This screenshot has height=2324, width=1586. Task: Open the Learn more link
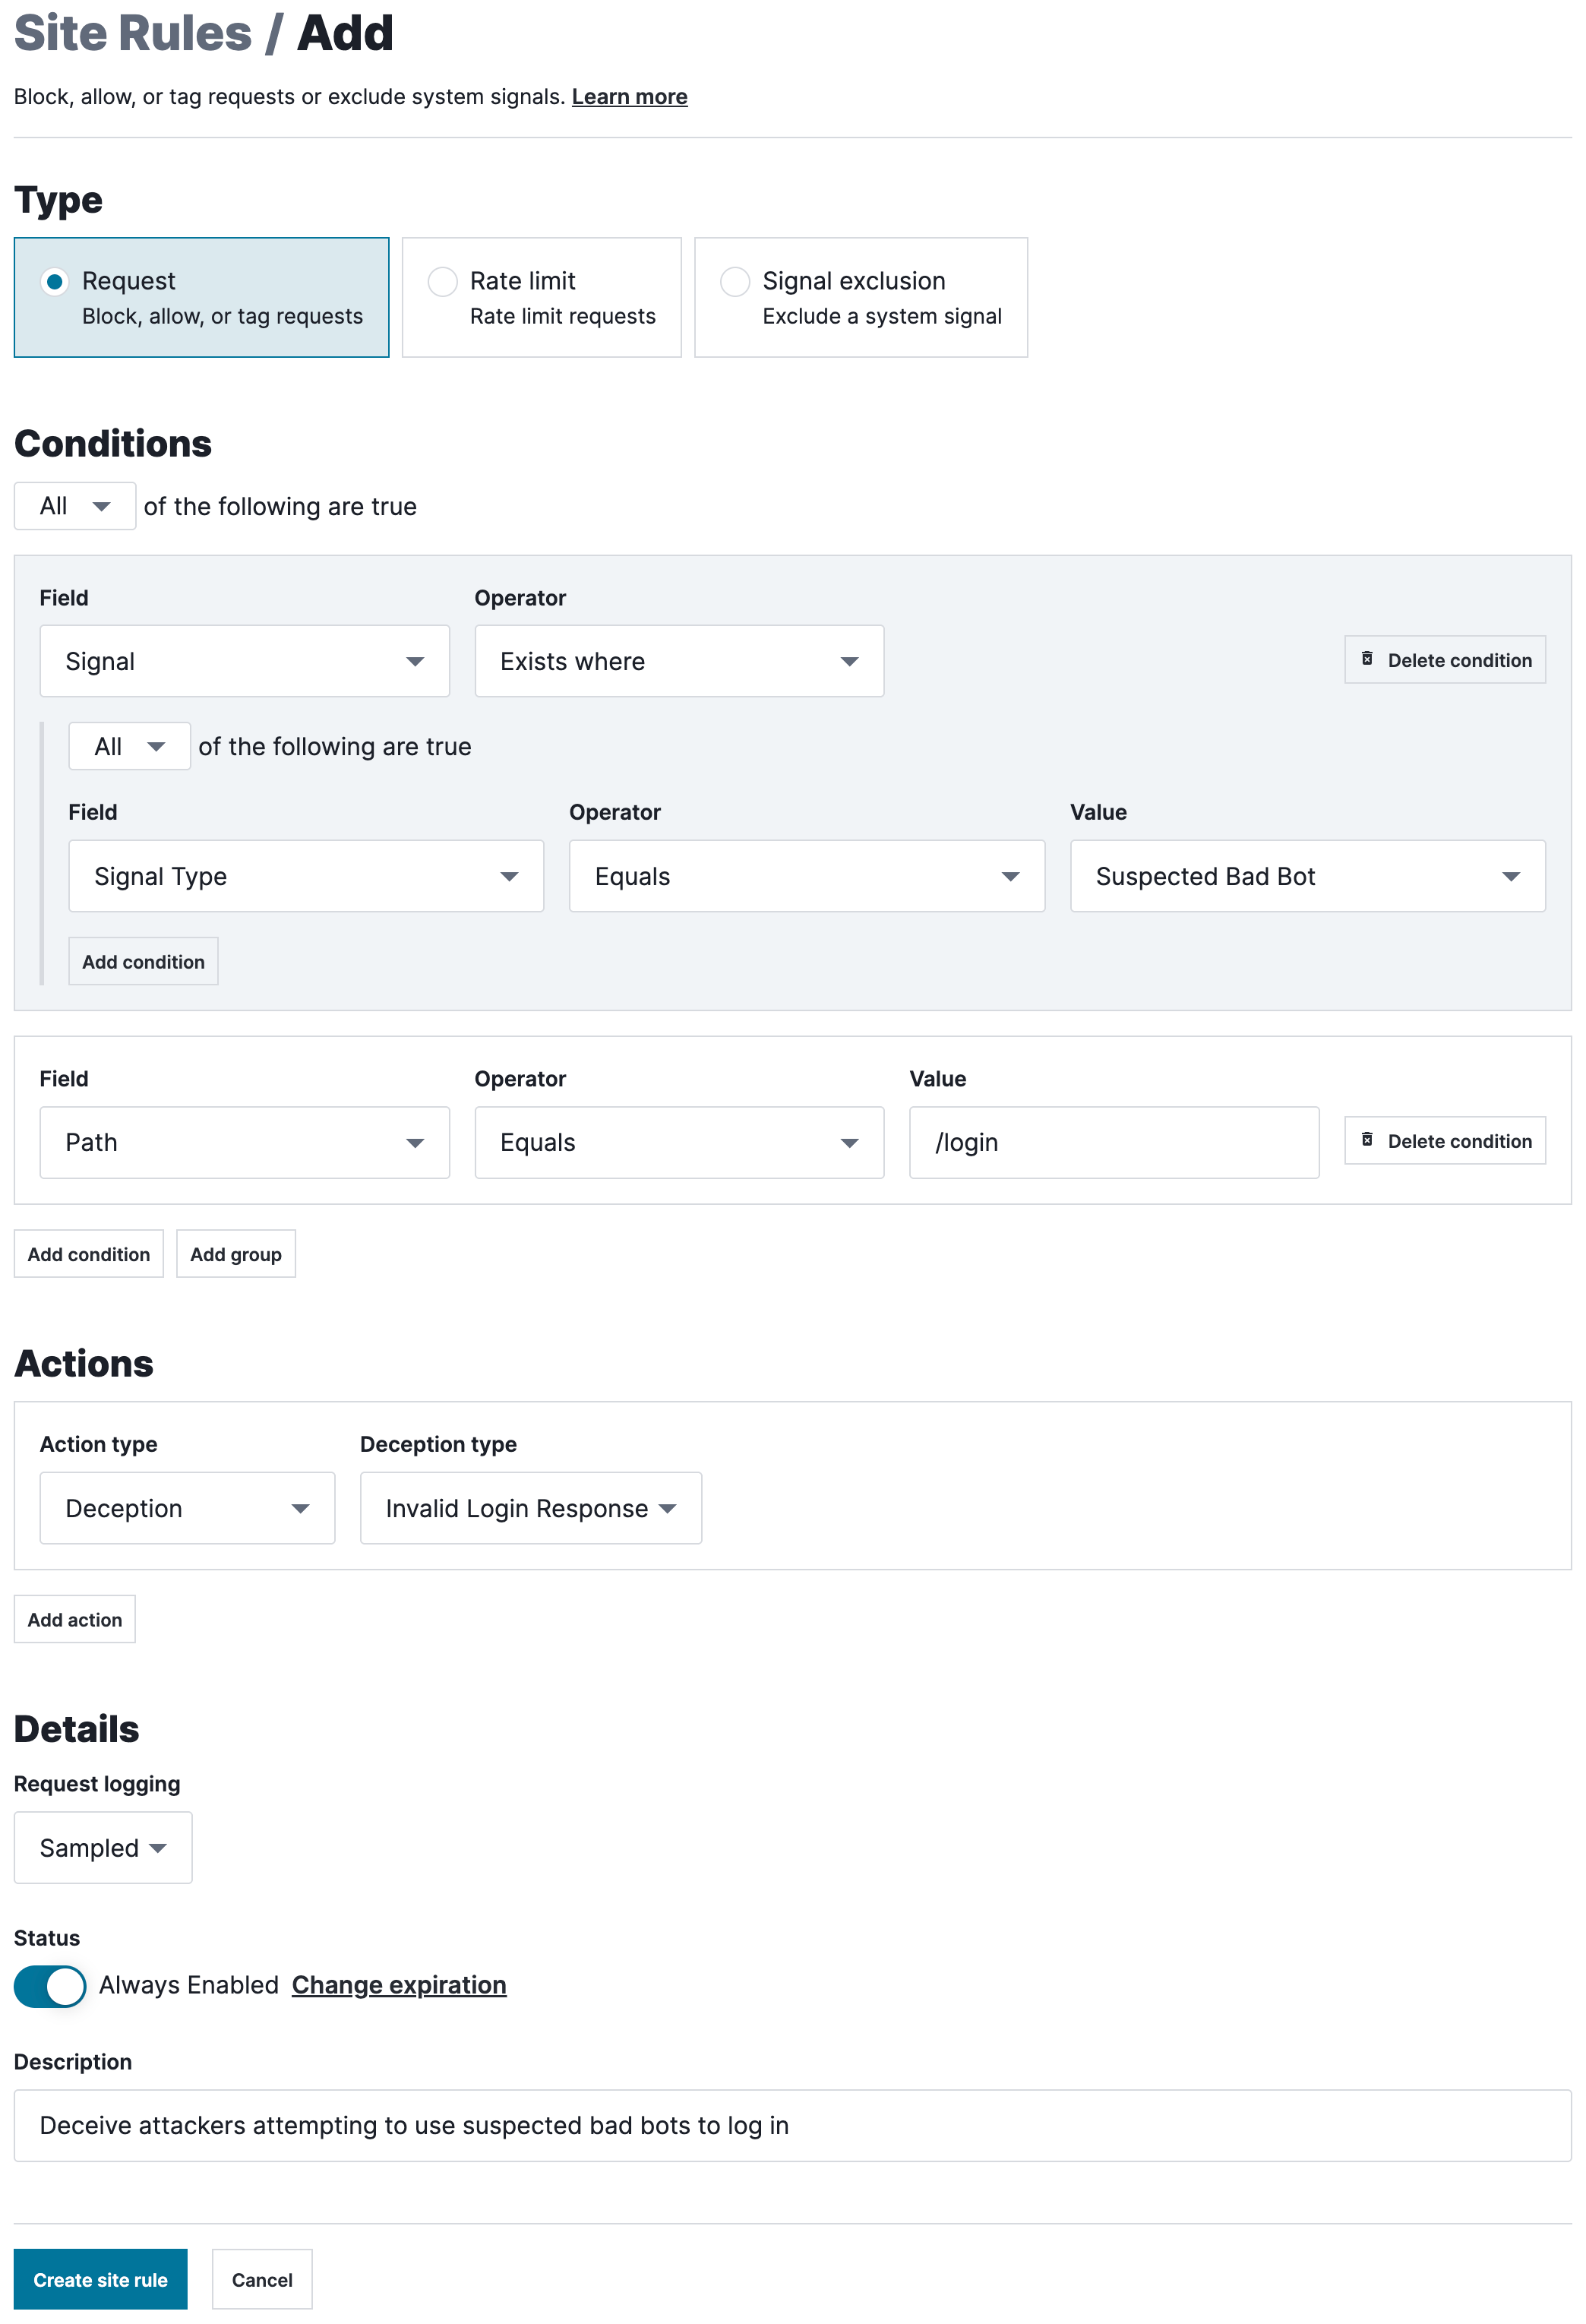tap(629, 97)
